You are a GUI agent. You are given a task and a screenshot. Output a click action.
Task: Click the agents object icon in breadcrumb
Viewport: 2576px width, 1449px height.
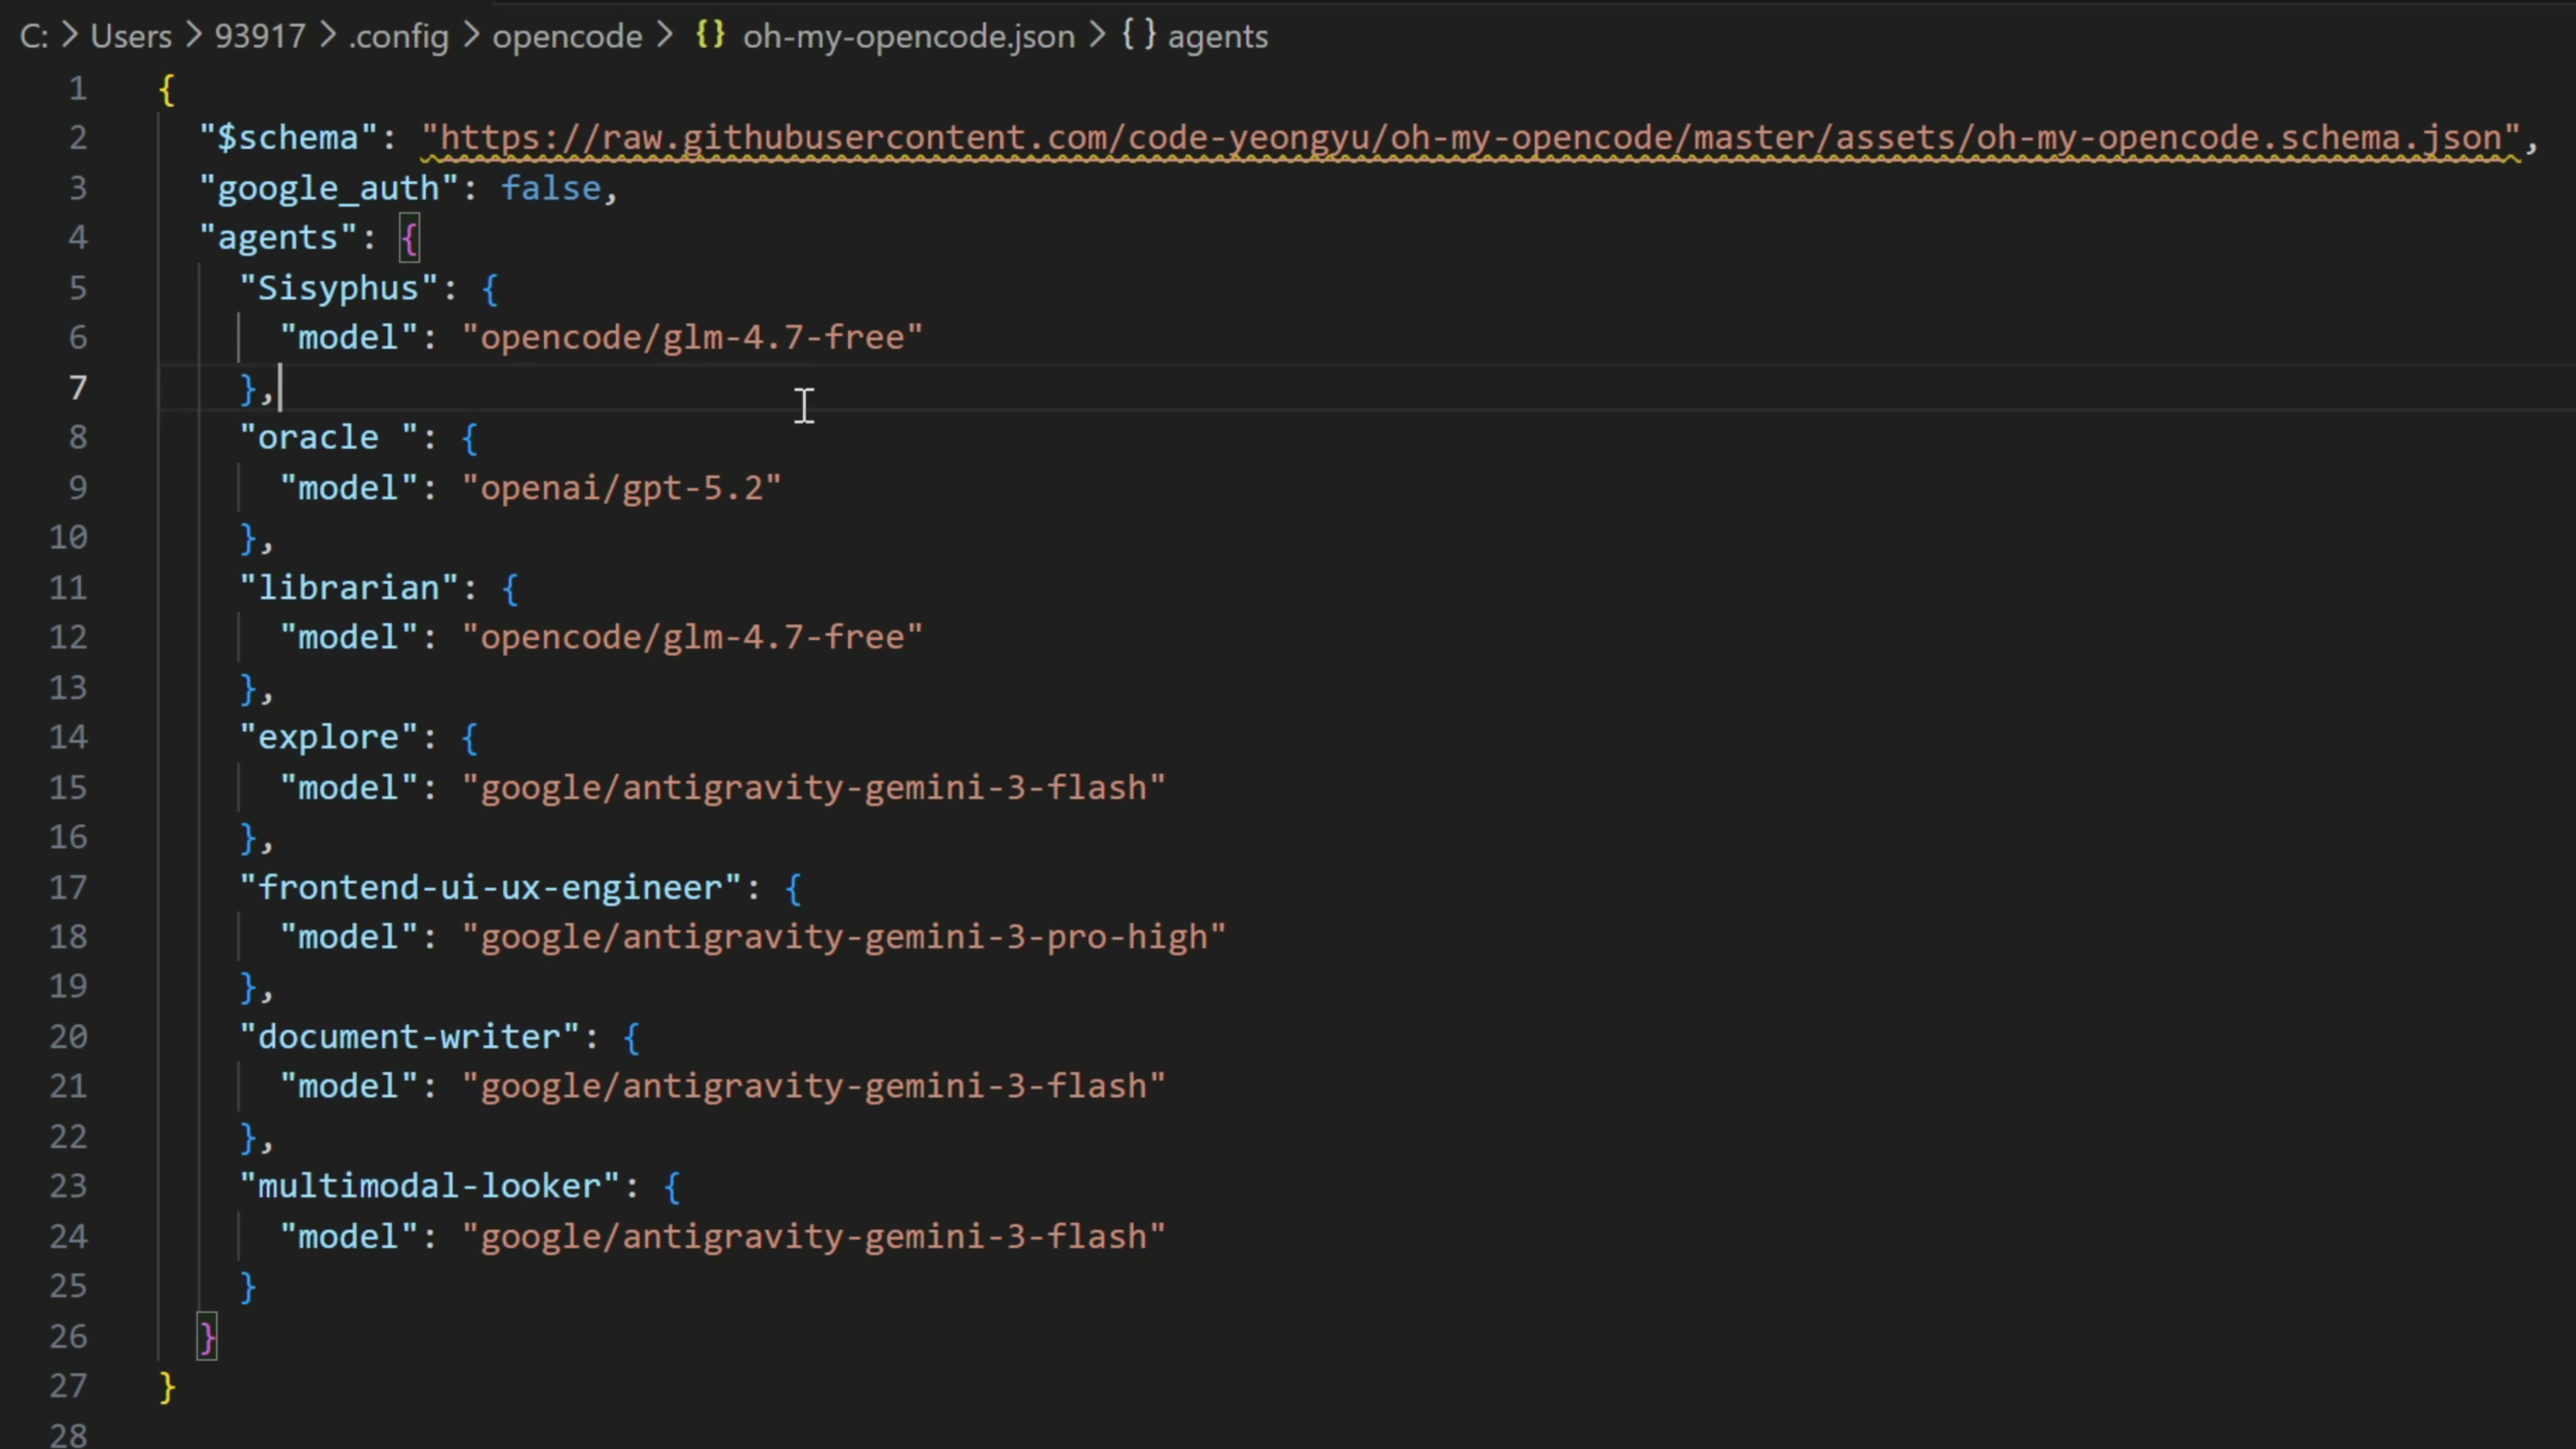(x=1138, y=35)
